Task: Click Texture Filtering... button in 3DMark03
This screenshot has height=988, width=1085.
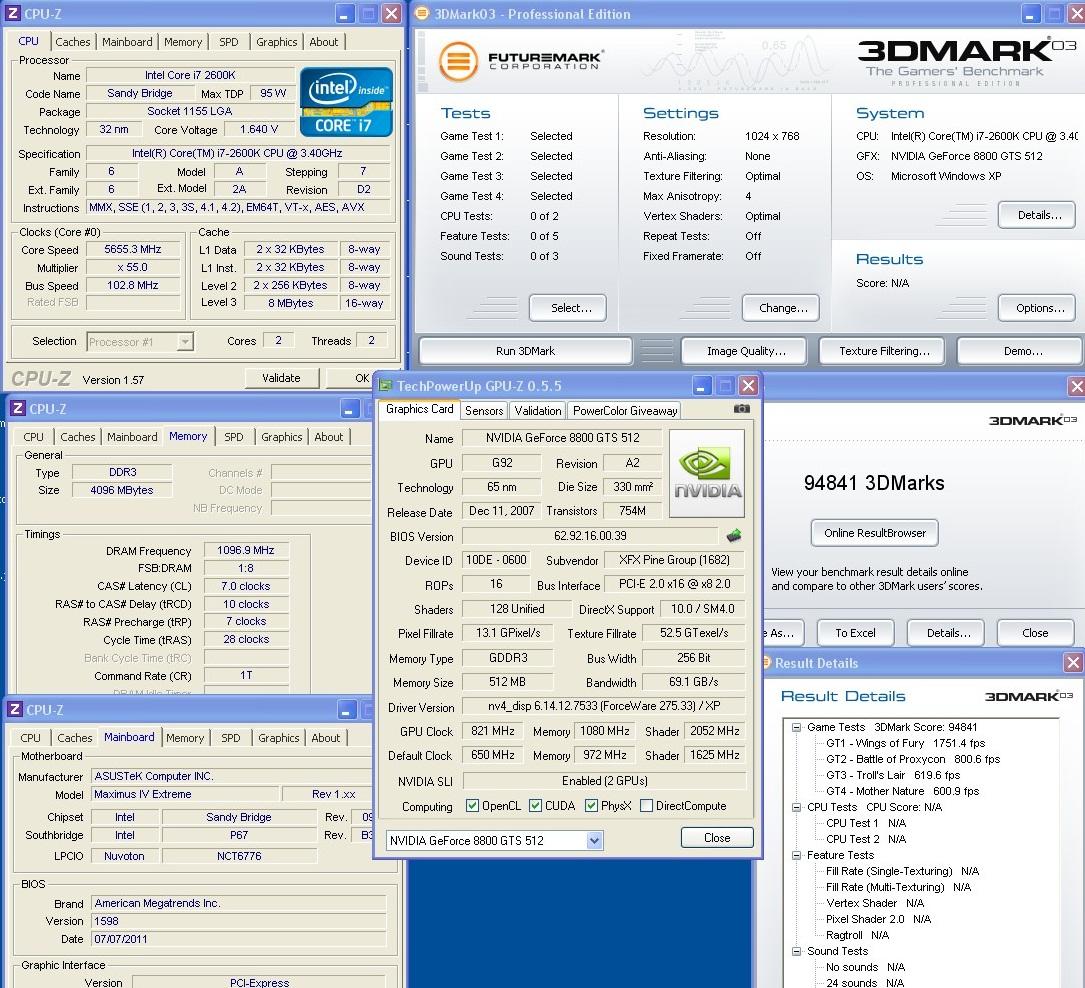Action: click(882, 351)
